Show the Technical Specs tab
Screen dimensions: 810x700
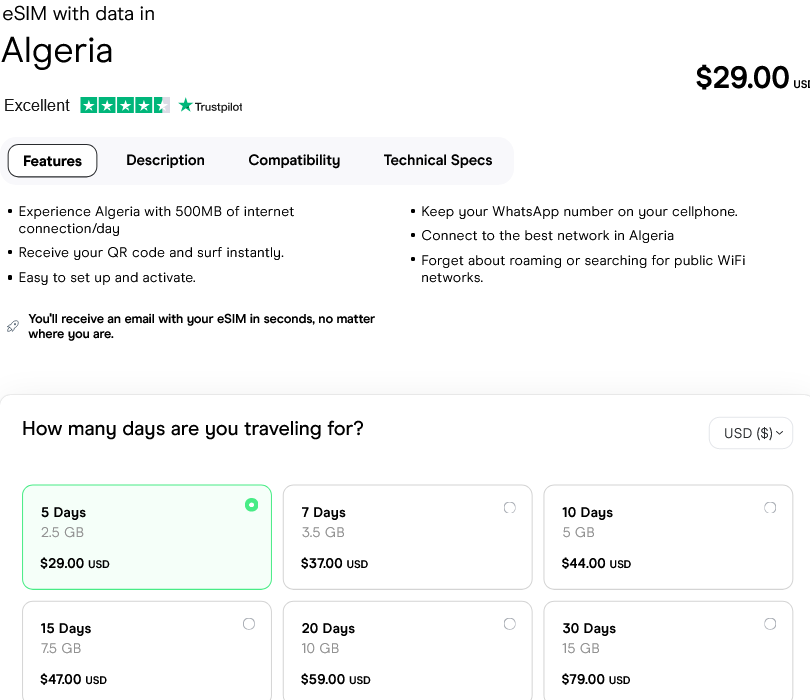point(438,160)
